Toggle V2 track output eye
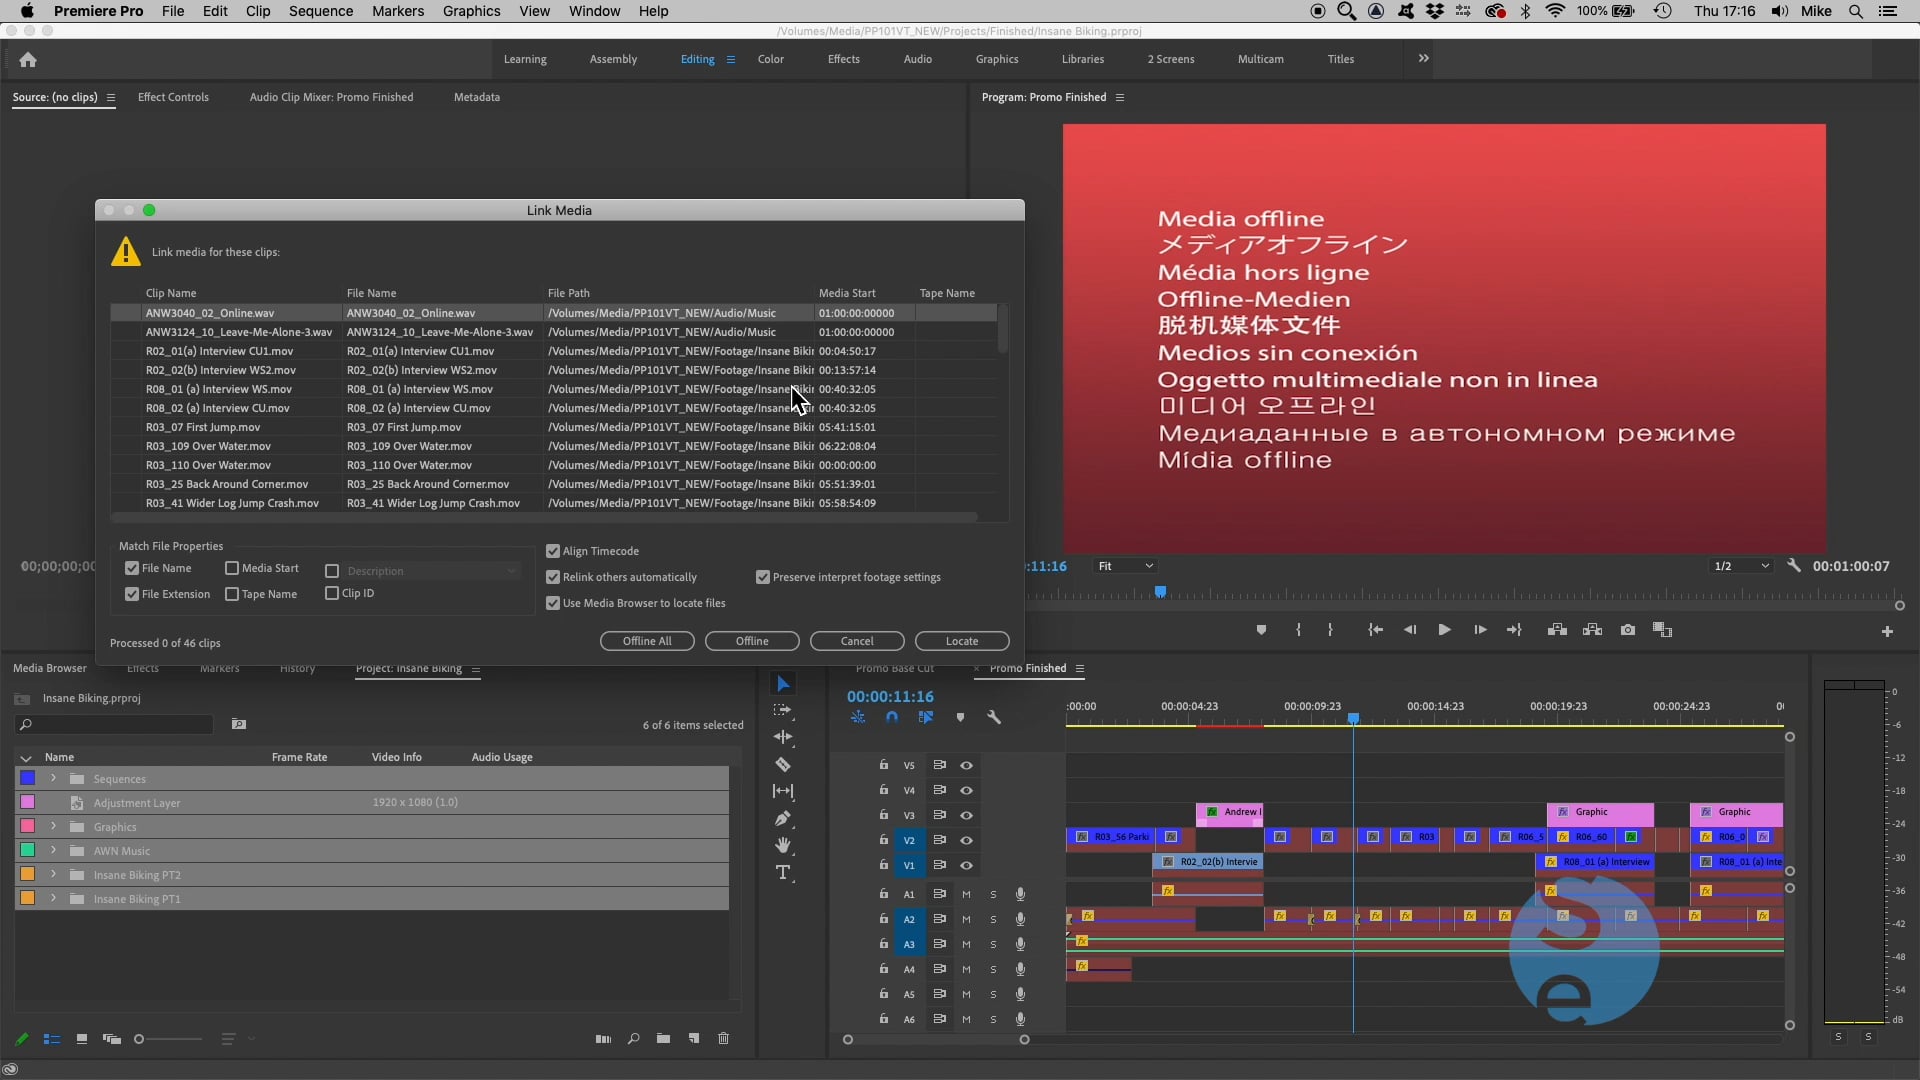 (x=966, y=840)
